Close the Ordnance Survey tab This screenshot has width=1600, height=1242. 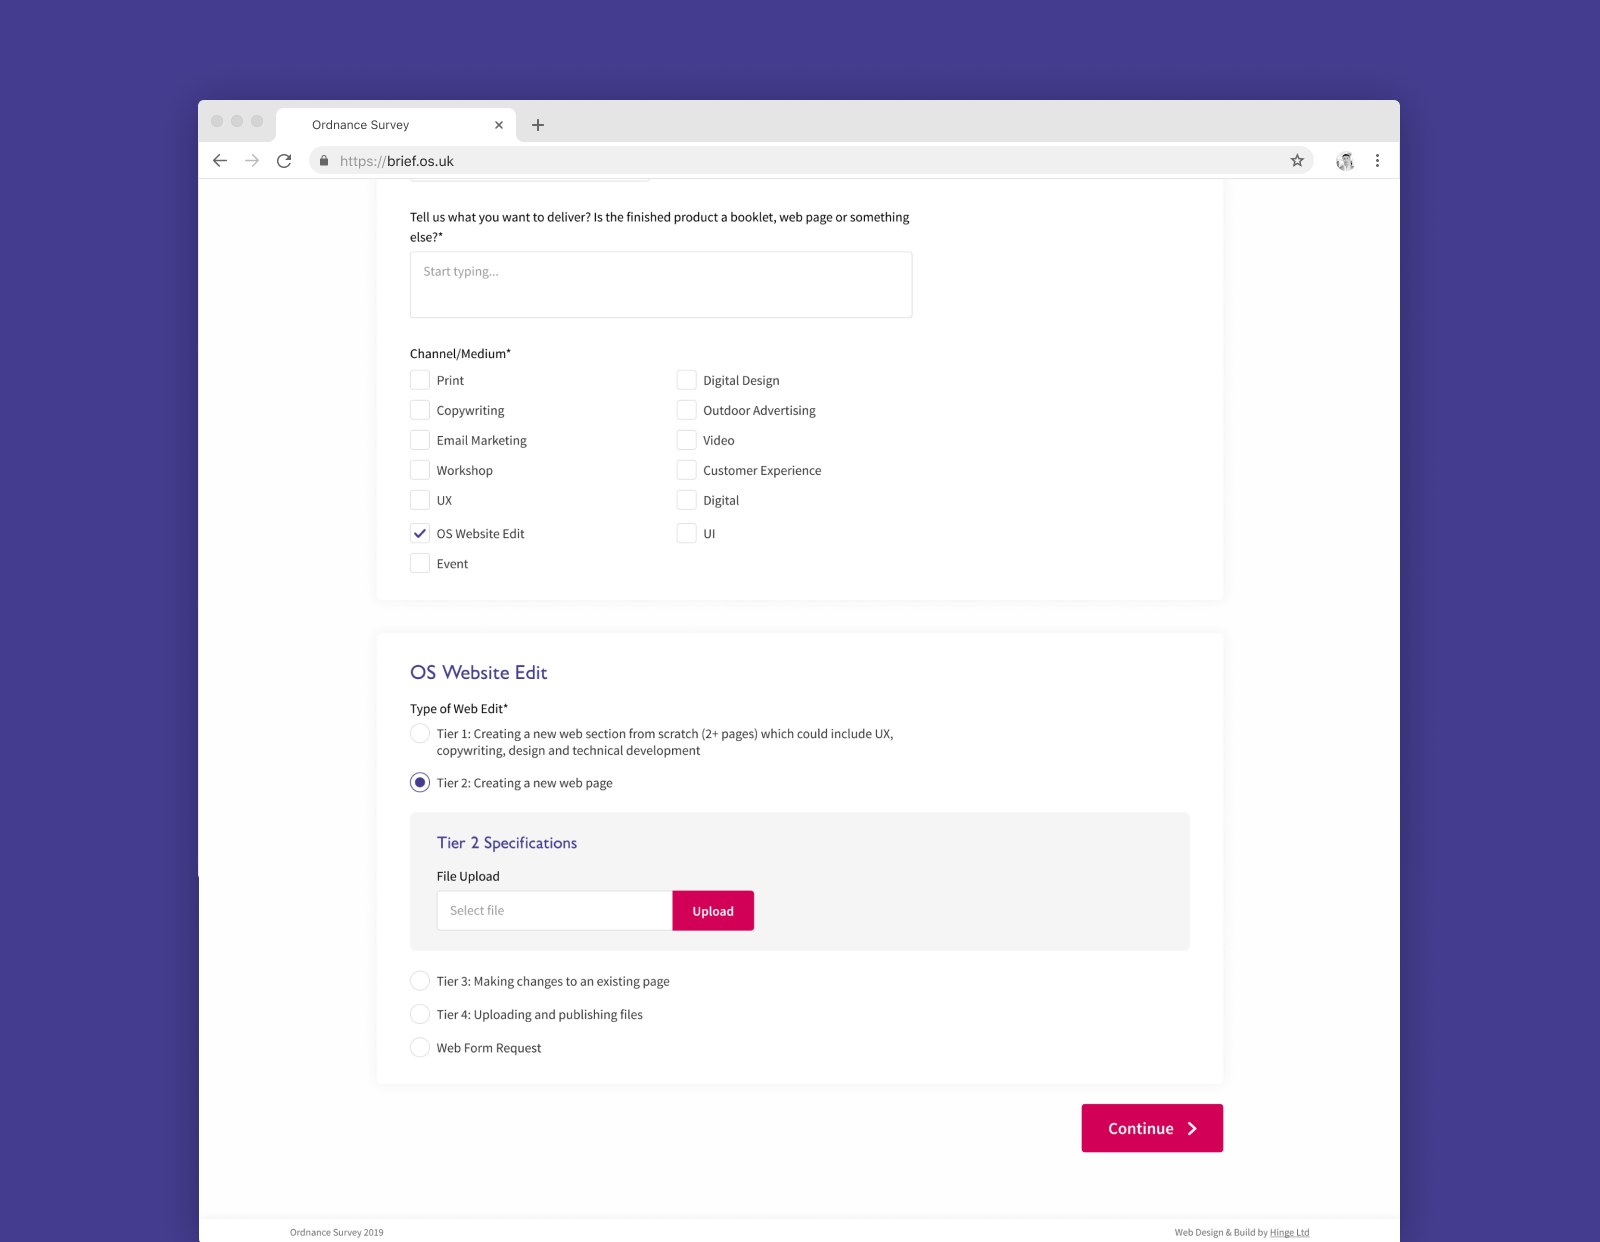coord(499,125)
